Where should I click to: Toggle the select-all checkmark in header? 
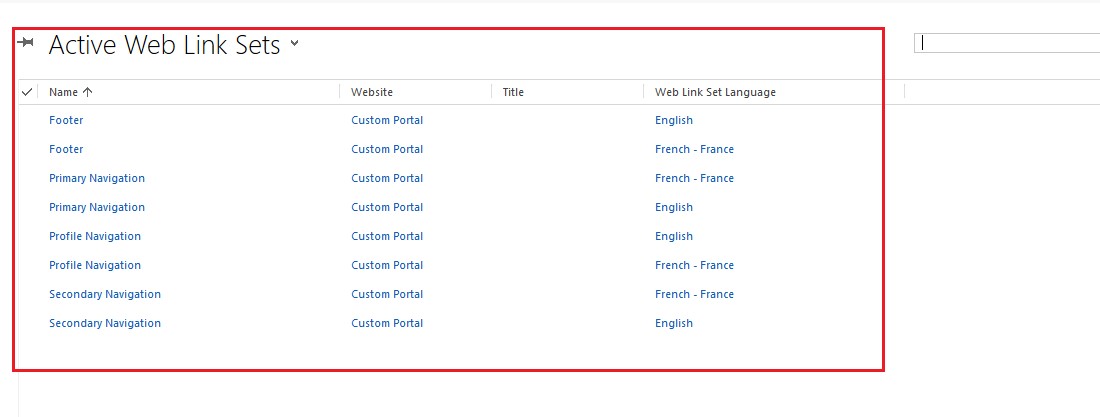pyautogui.click(x=27, y=92)
